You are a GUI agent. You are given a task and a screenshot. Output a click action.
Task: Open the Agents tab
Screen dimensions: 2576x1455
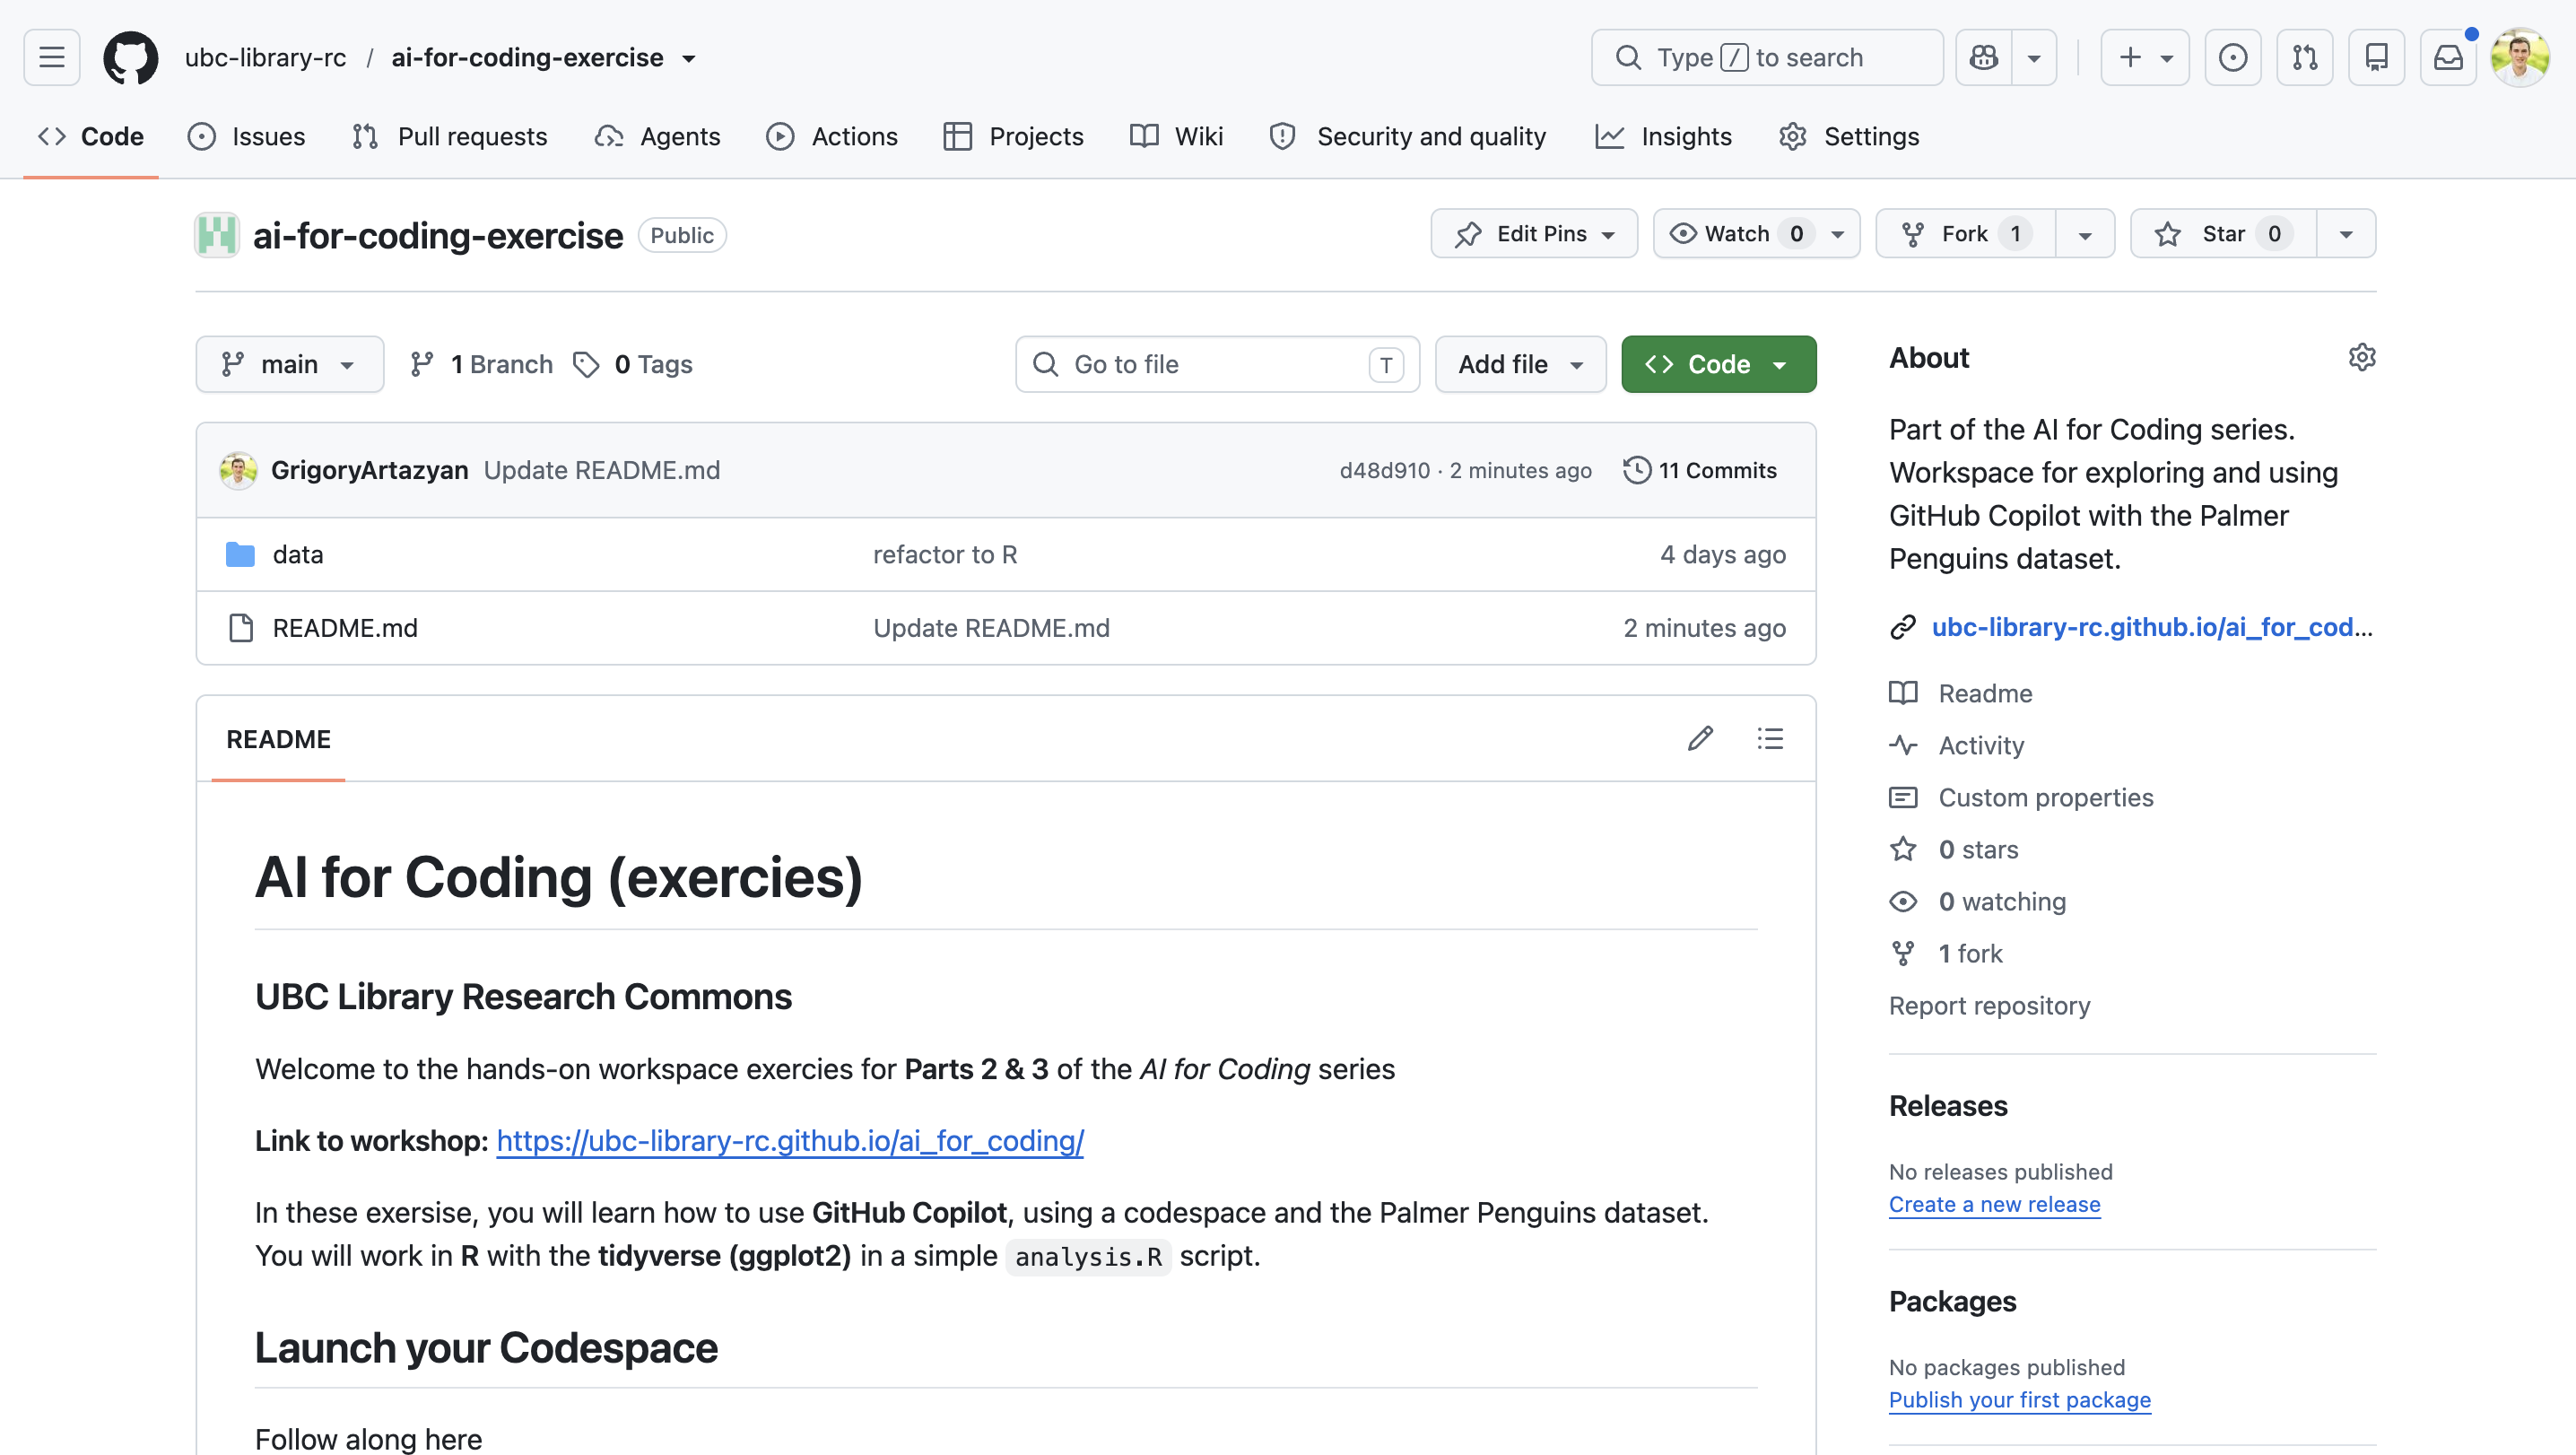click(657, 136)
